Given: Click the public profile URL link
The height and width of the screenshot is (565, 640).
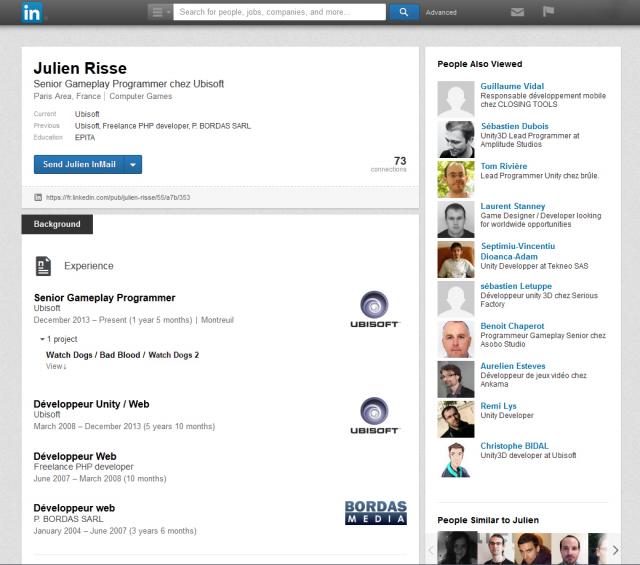Looking at the screenshot, I should (118, 197).
